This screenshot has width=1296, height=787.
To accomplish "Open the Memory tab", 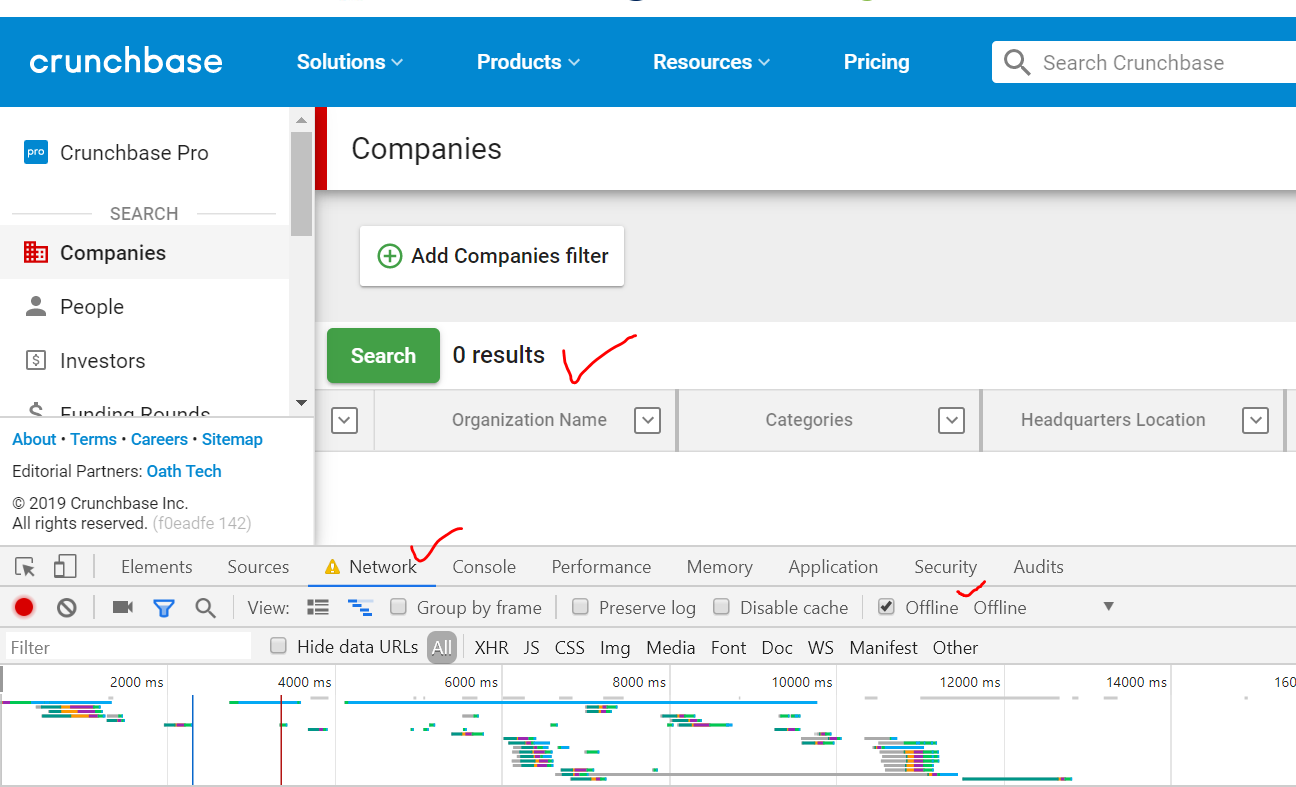I will click(719, 567).
